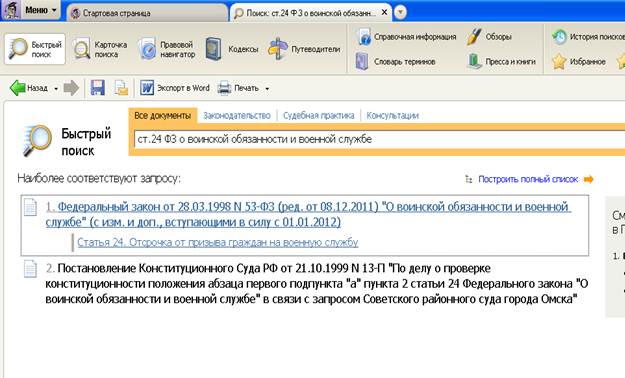
Task: Export results via Экспорт в Word
Action: (x=175, y=88)
